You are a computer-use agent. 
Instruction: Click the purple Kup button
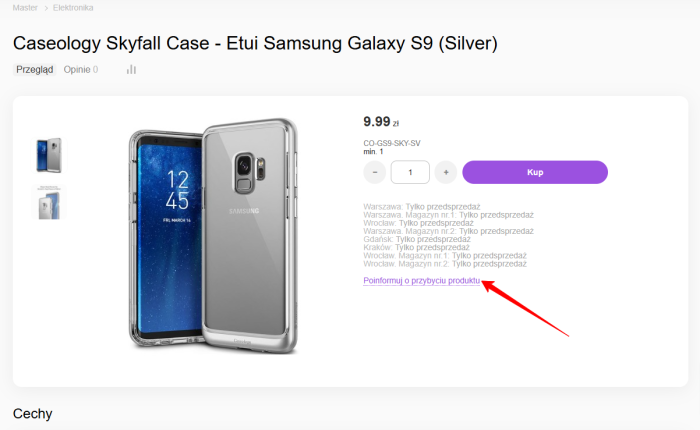pyautogui.click(x=535, y=172)
